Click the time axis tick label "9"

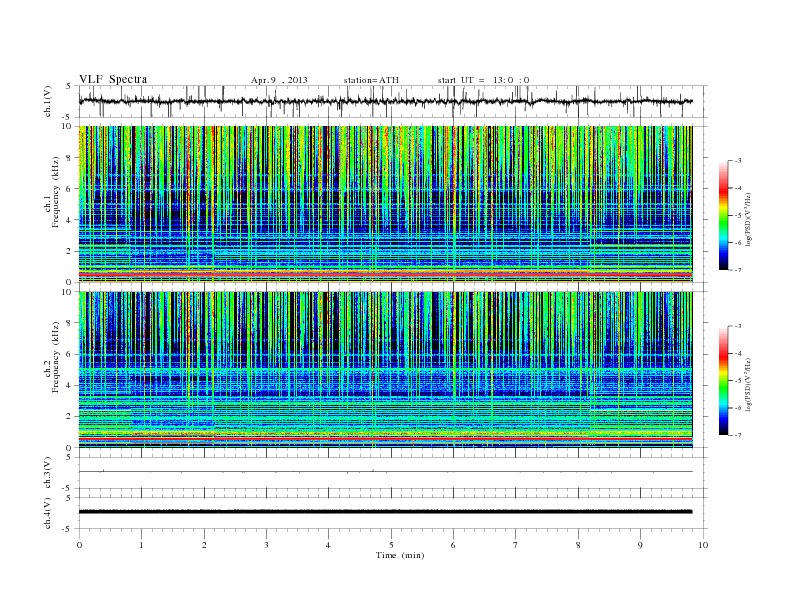(640, 545)
